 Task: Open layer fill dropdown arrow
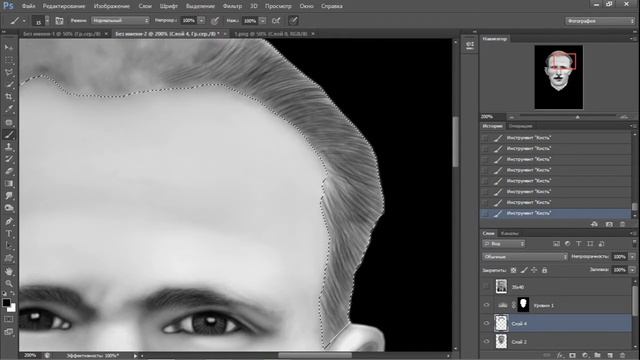(x=632, y=270)
